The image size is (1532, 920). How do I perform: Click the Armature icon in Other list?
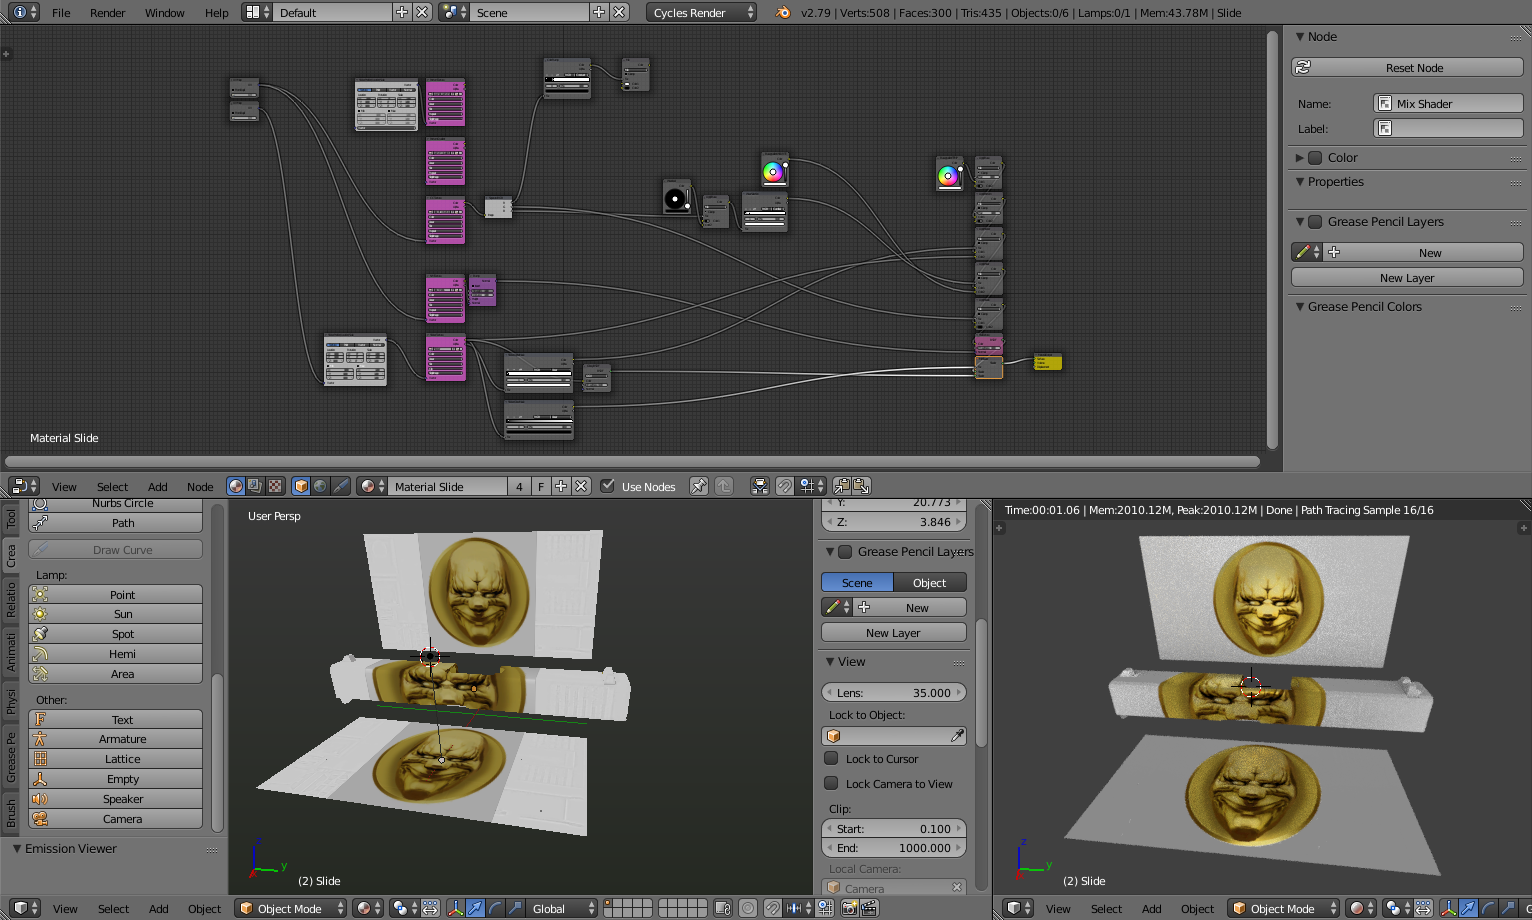[x=40, y=738]
